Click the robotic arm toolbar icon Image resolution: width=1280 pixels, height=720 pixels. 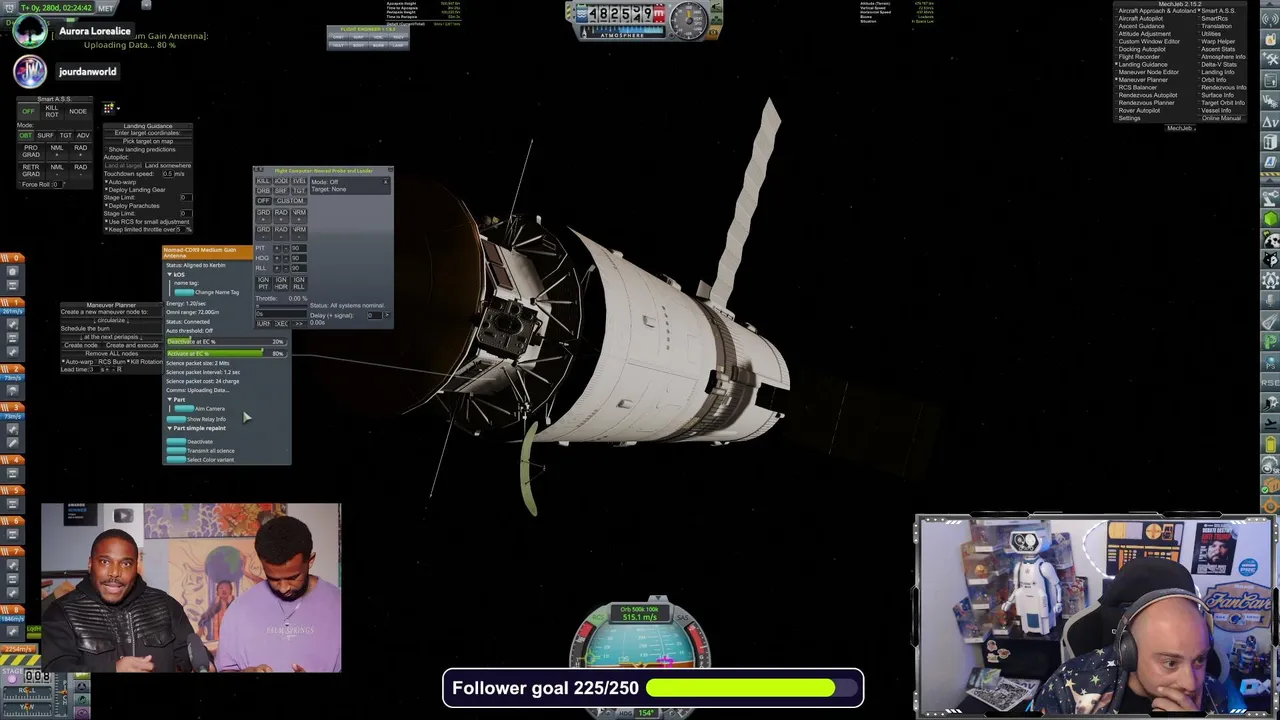point(1270,197)
